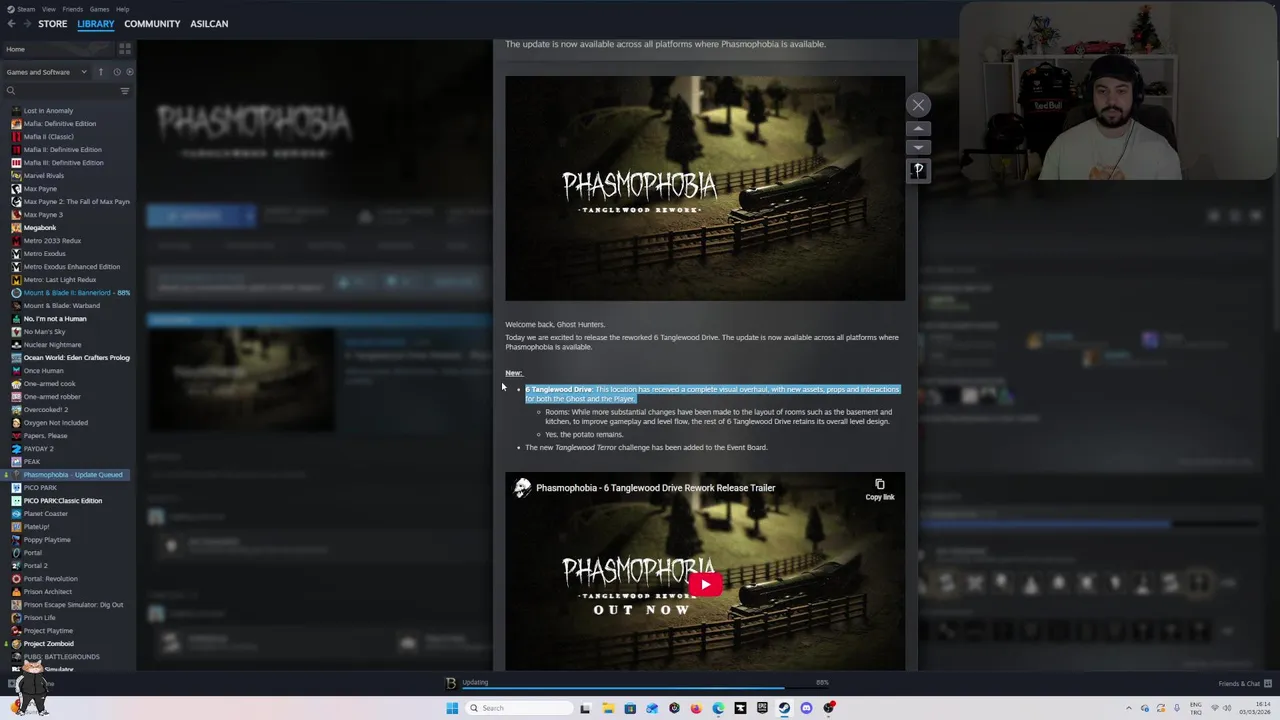Switch to the LIBRARY tab
Screen dimensions: 1280x720
tap(96, 24)
